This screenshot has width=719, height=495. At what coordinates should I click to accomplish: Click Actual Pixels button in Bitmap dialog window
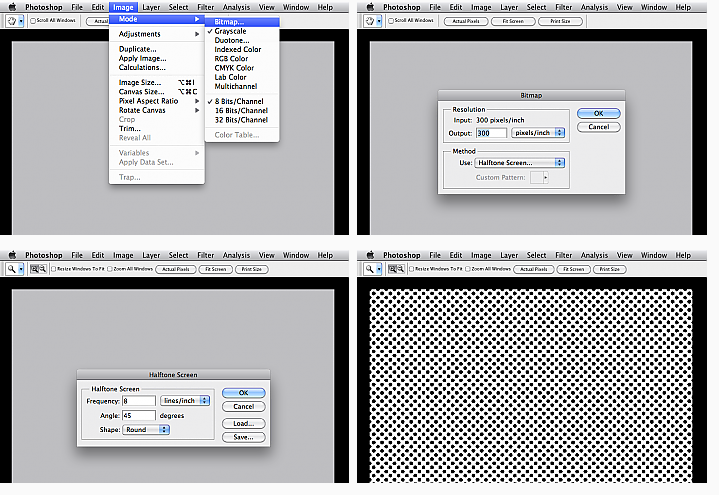[x=466, y=21]
